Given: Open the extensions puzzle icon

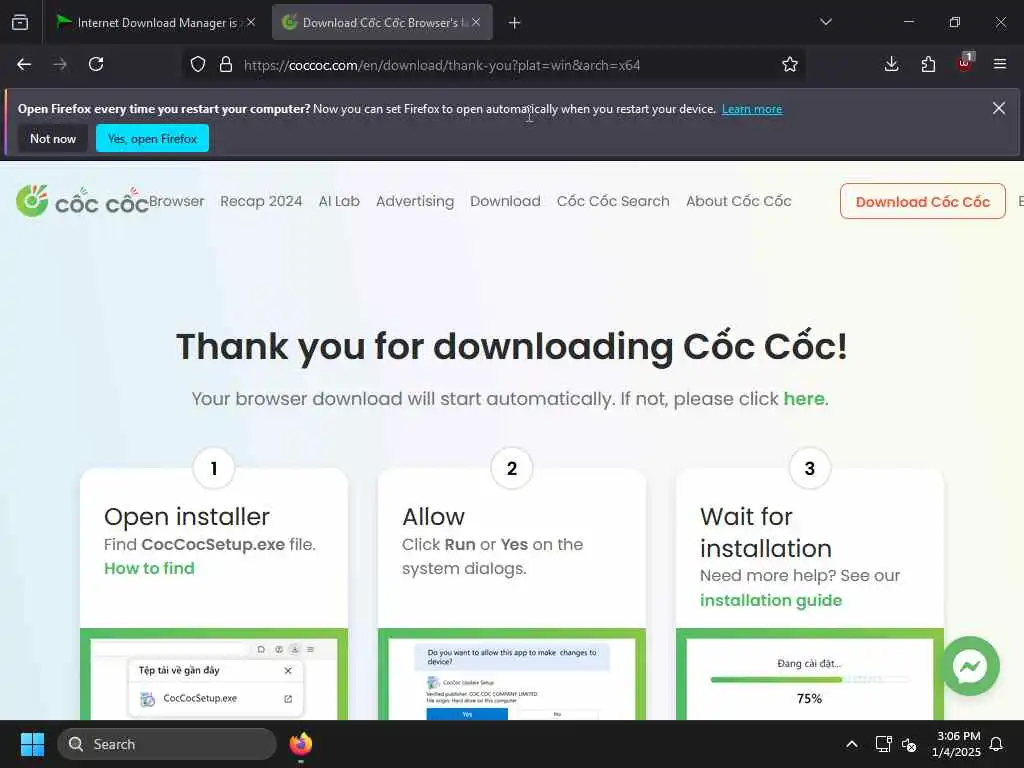Looking at the screenshot, I should click(x=928, y=64).
